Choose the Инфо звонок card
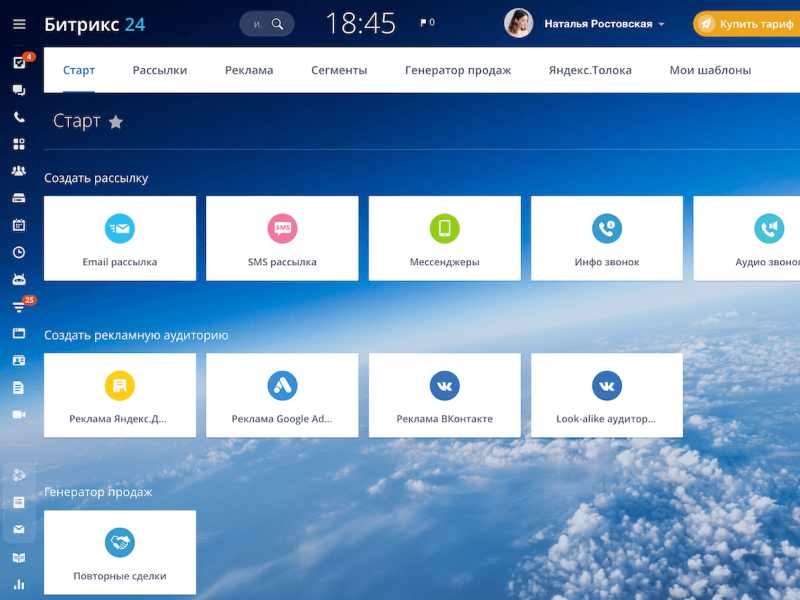The height and width of the screenshot is (600, 800). click(x=607, y=238)
